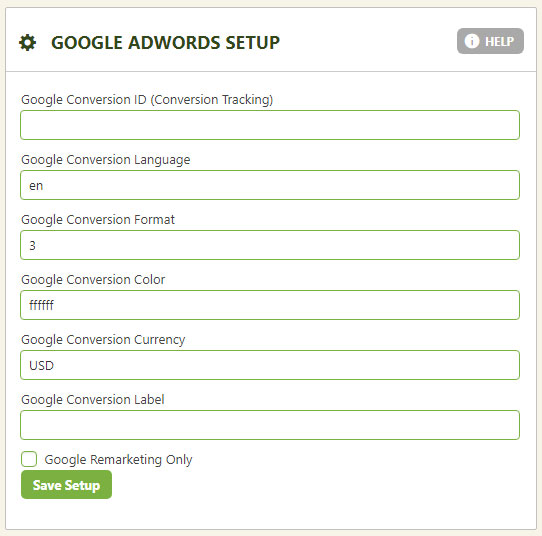Click the ffffff Conversion Color field
This screenshot has width=542, height=536.
[x=270, y=305]
